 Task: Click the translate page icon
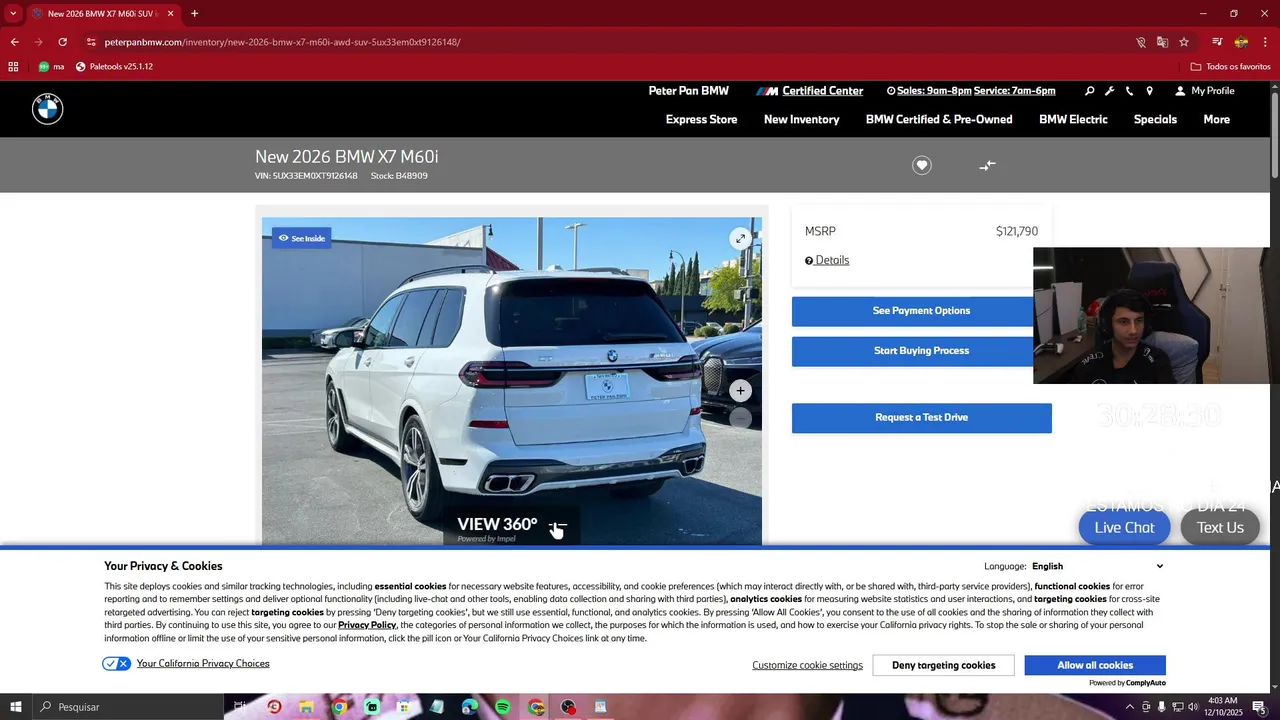tap(1162, 42)
